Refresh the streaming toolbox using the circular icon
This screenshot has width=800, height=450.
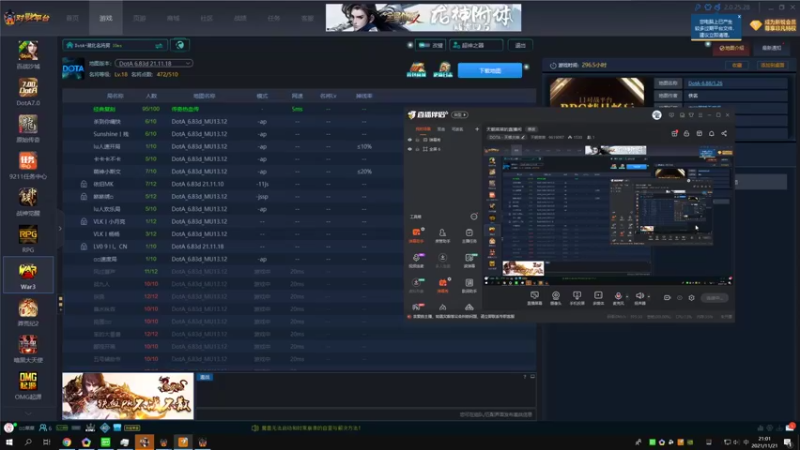click(473, 217)
